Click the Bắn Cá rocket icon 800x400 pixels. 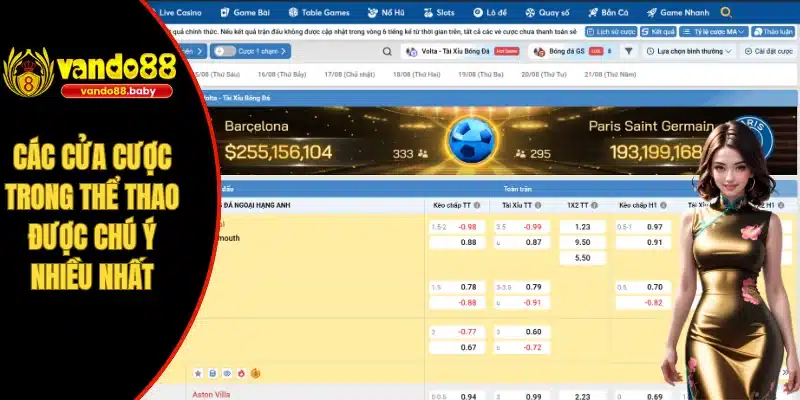(593, 13)
